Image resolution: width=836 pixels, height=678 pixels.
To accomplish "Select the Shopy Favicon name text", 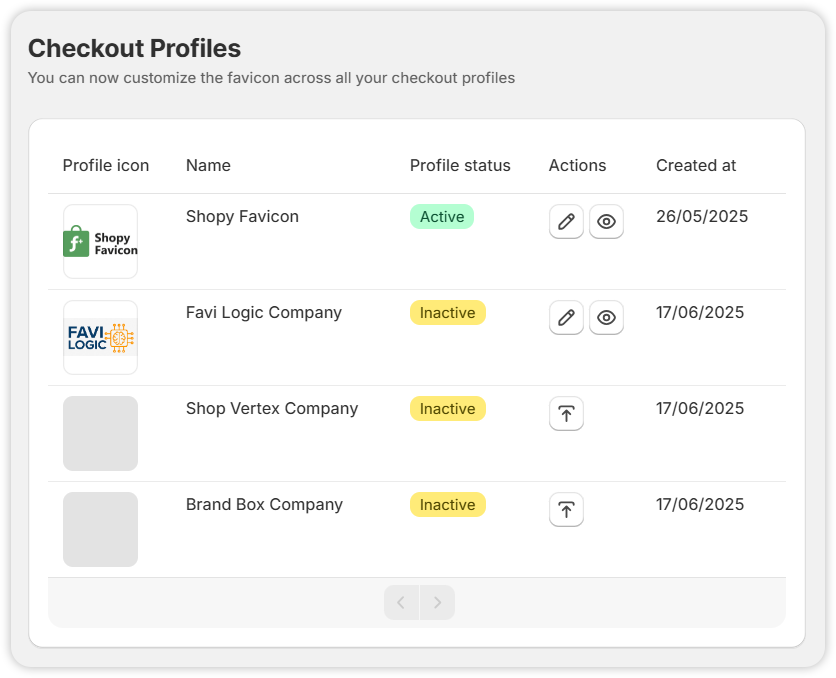I will (x=242, y=216).
